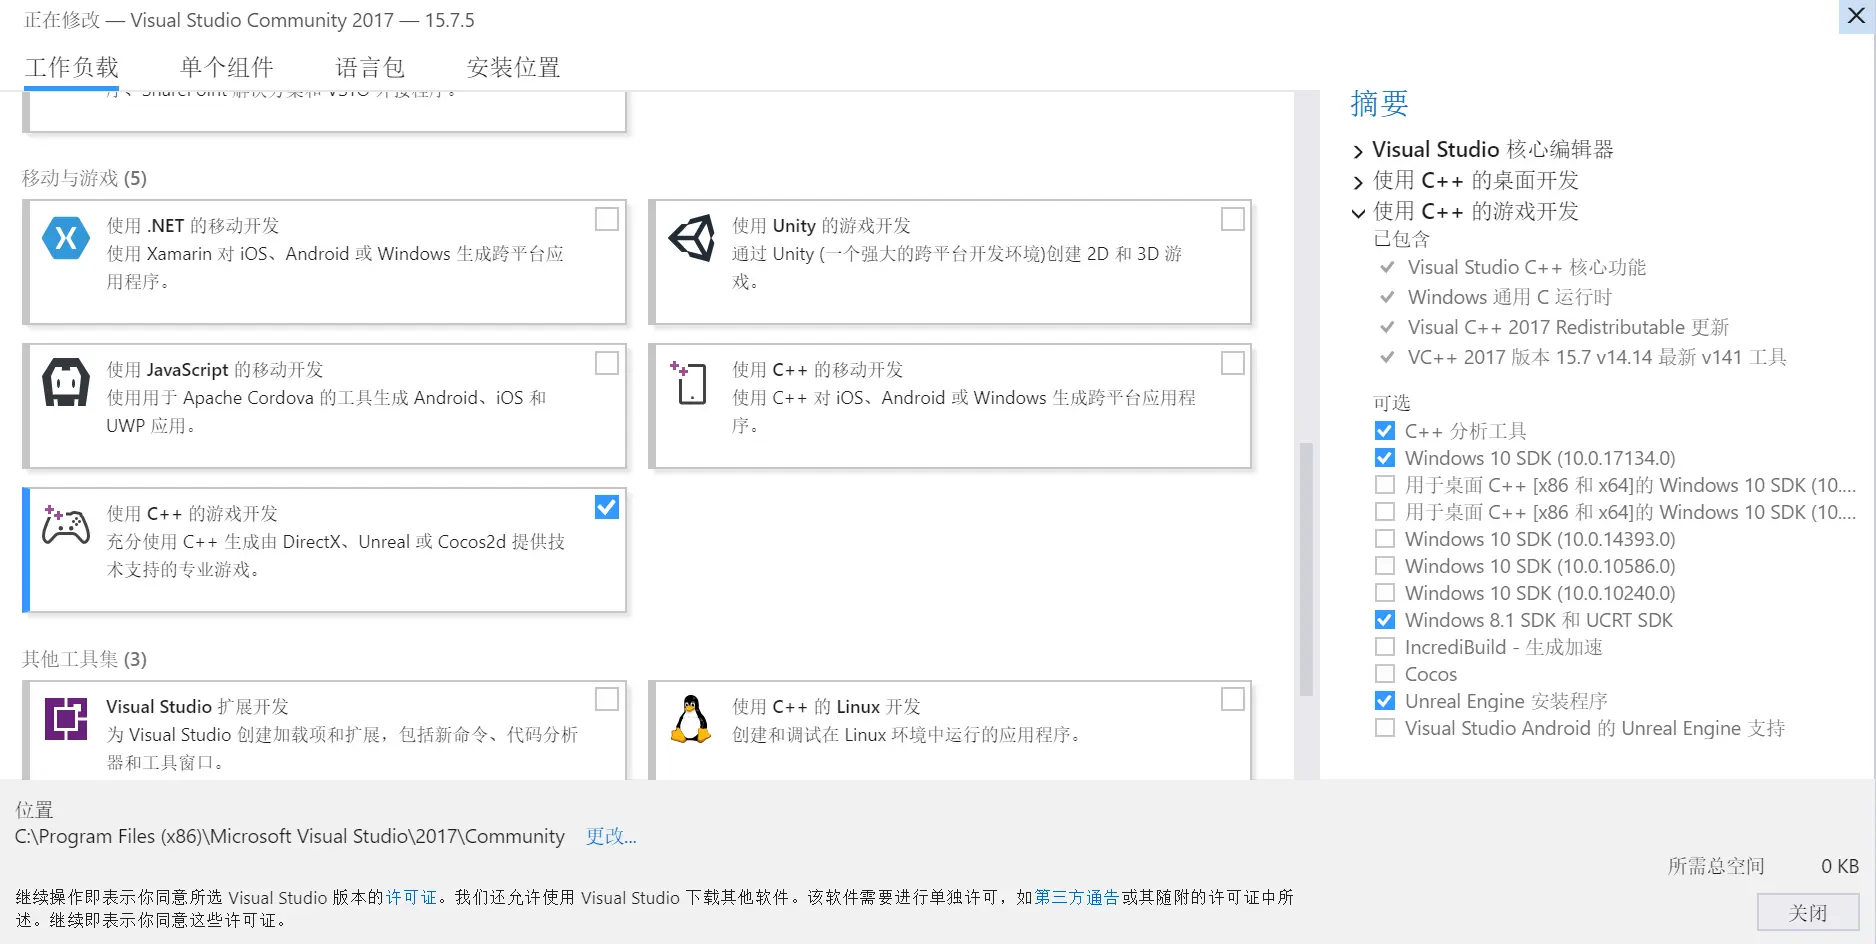
Task: Click the 移动与游戏 (5) section heading
Action: (x=85, y=178)
